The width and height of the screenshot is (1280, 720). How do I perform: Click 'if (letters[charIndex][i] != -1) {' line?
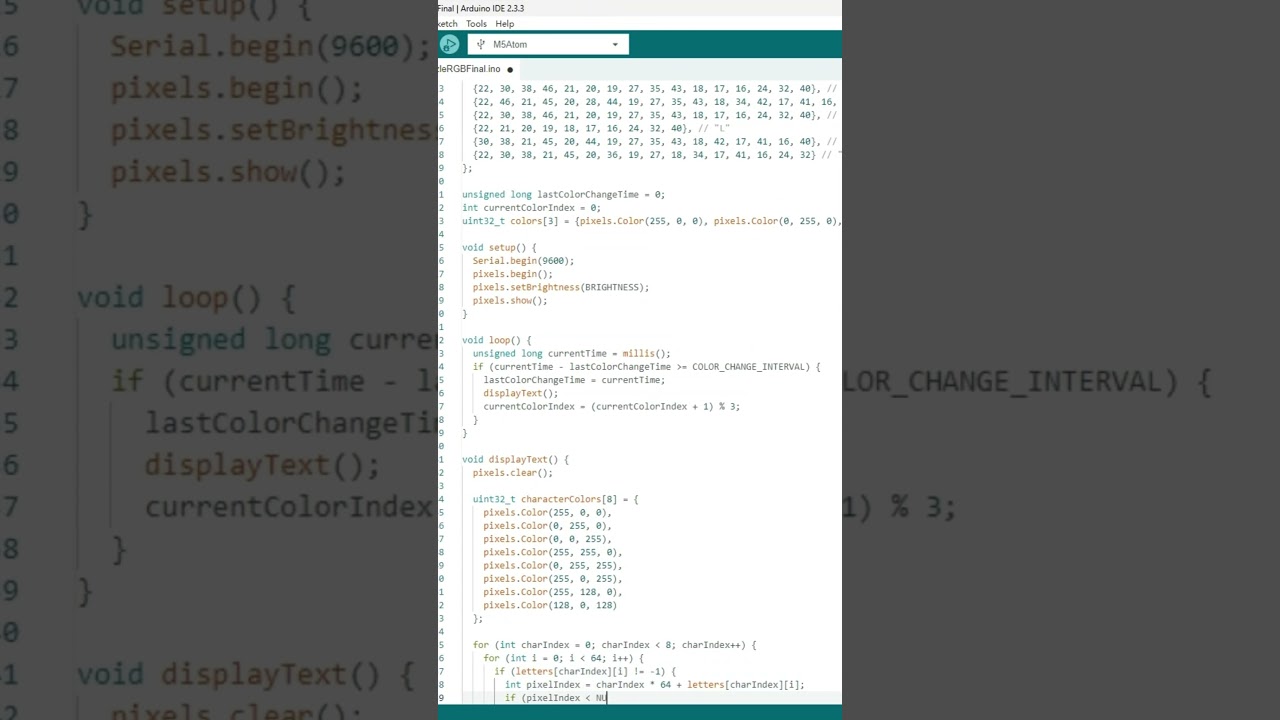(585, 671)
